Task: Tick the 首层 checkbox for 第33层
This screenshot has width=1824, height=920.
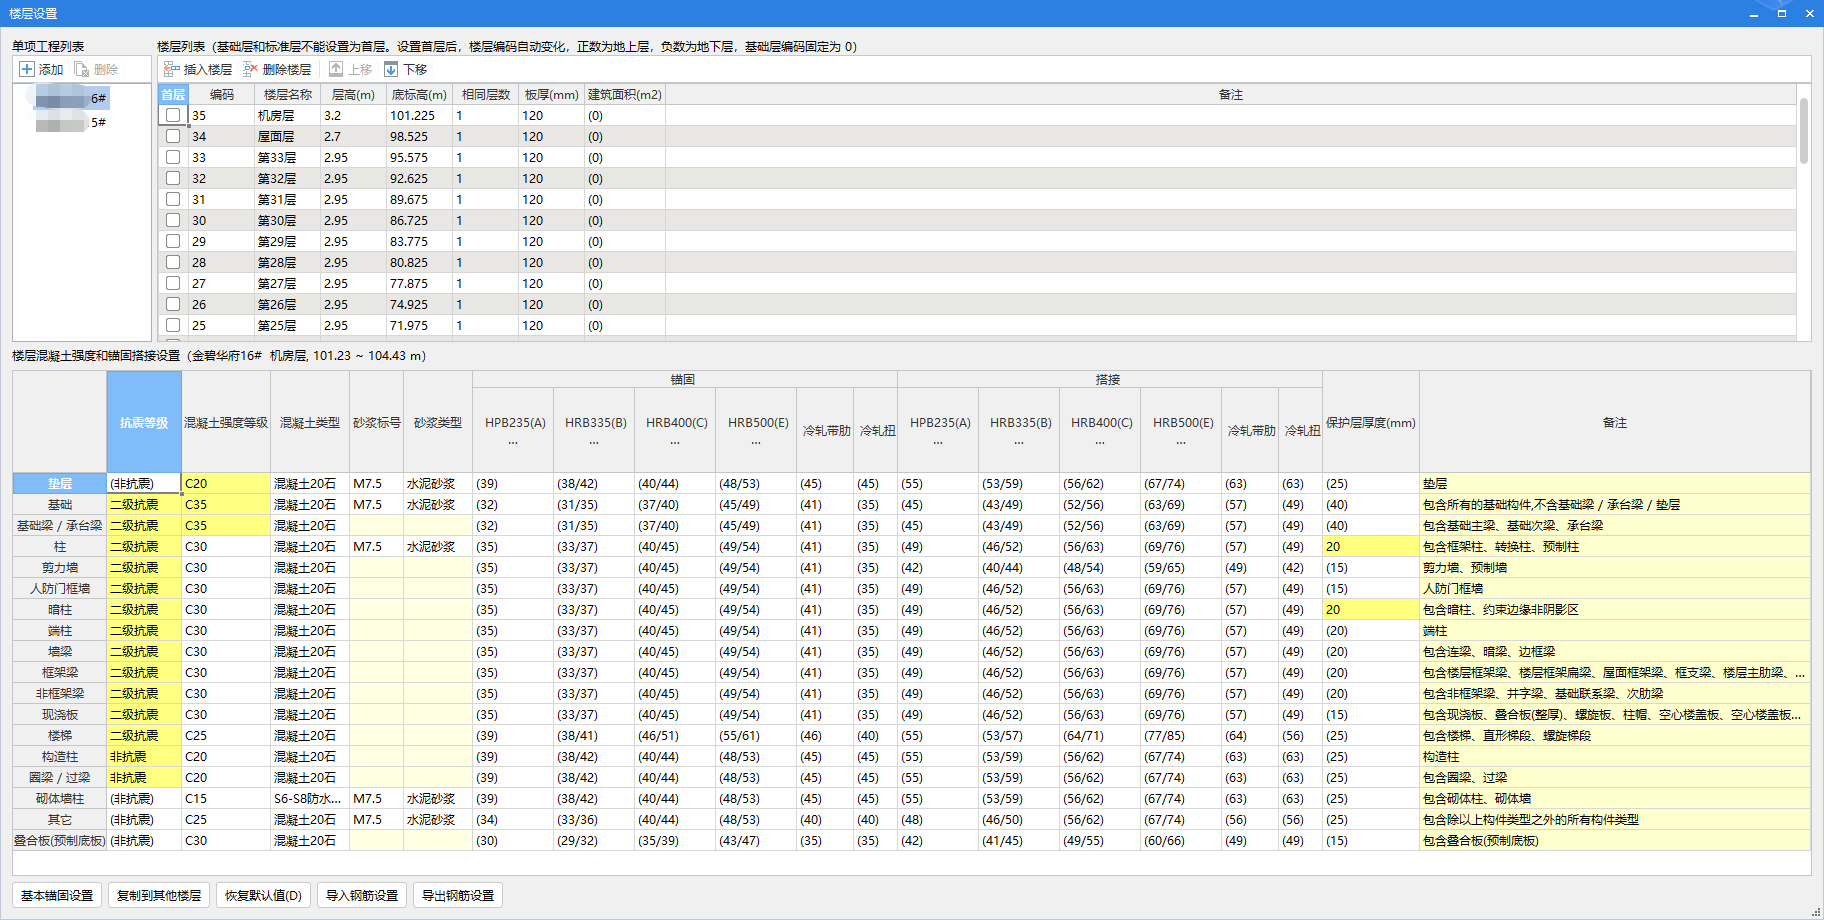Action: pos(173,157)
